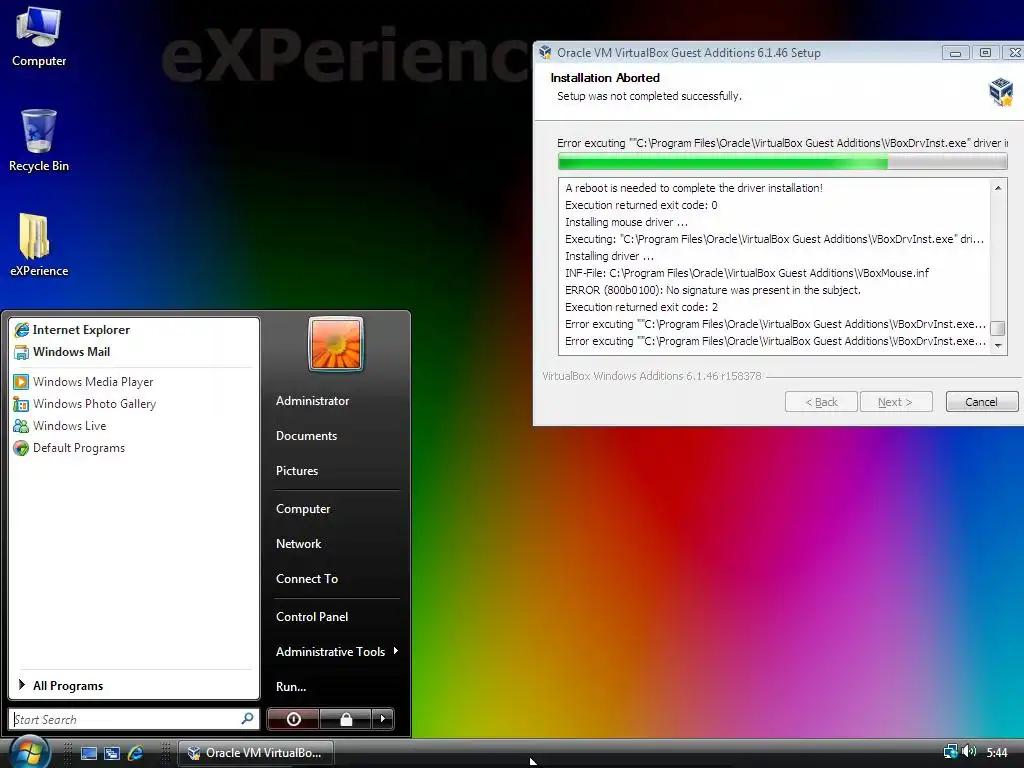Image resolution: width=1024 pixels, height=768 pixels.
Task: Expand Administrative Tools submenu
Action: click(x=336, y=652)
